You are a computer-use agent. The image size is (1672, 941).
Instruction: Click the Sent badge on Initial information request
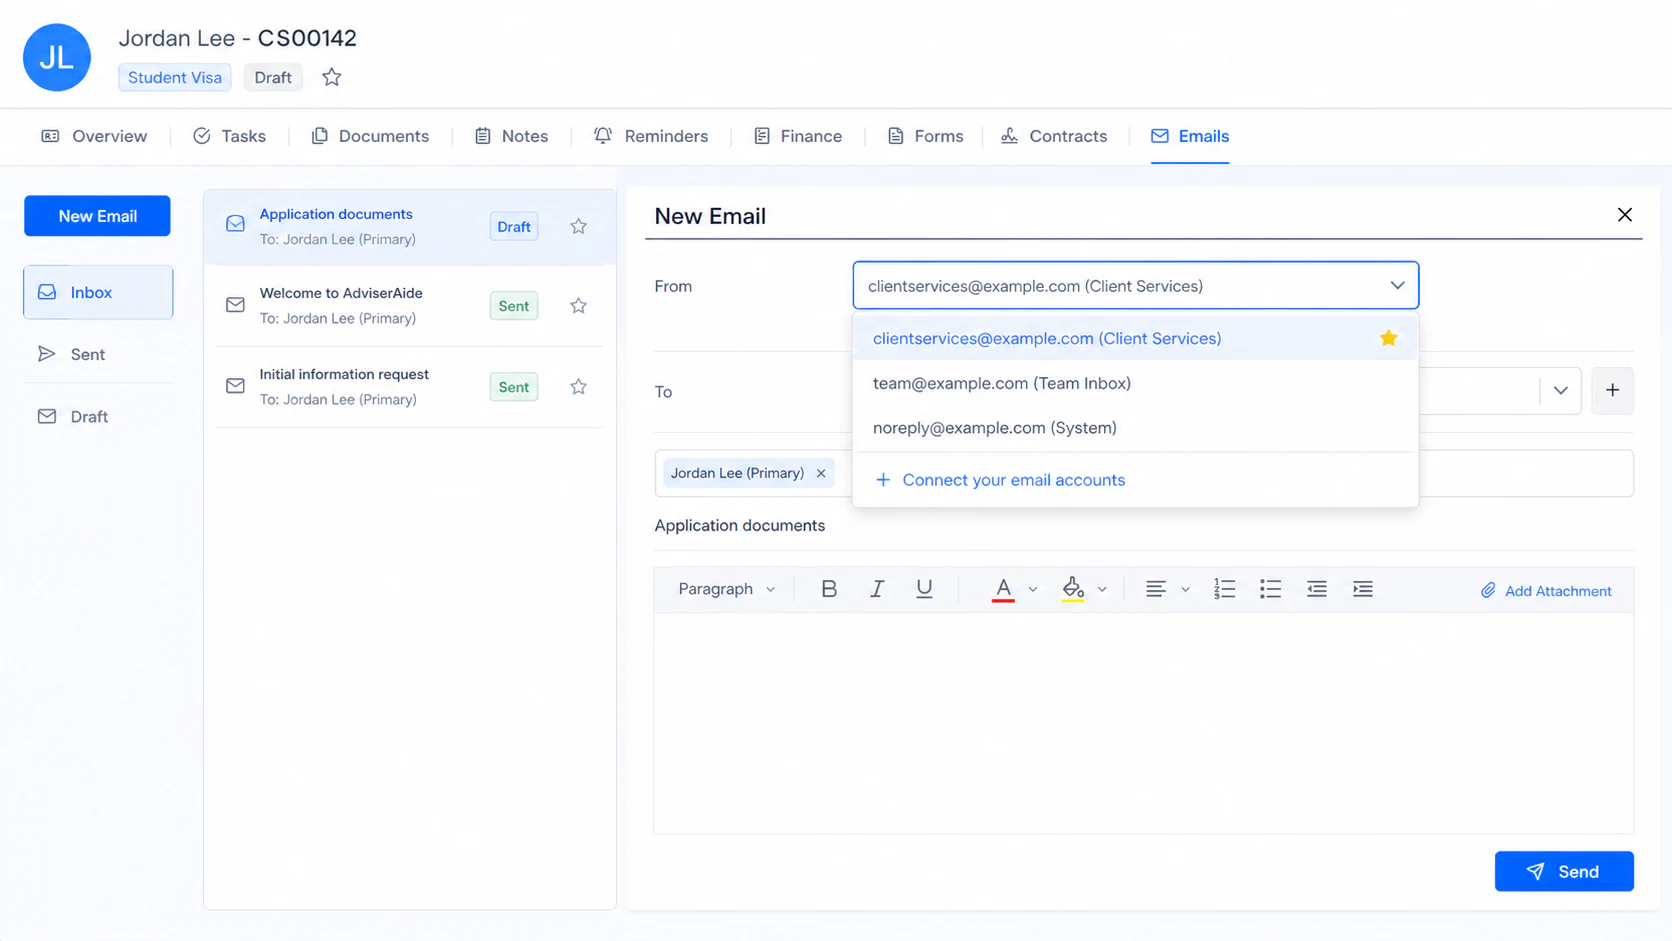click(514, 387)
